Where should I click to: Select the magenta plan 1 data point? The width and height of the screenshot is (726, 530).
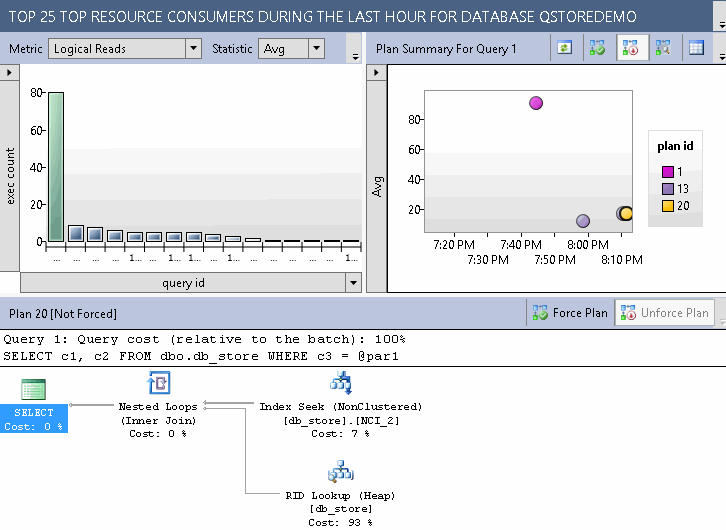[x=536, y=103]
